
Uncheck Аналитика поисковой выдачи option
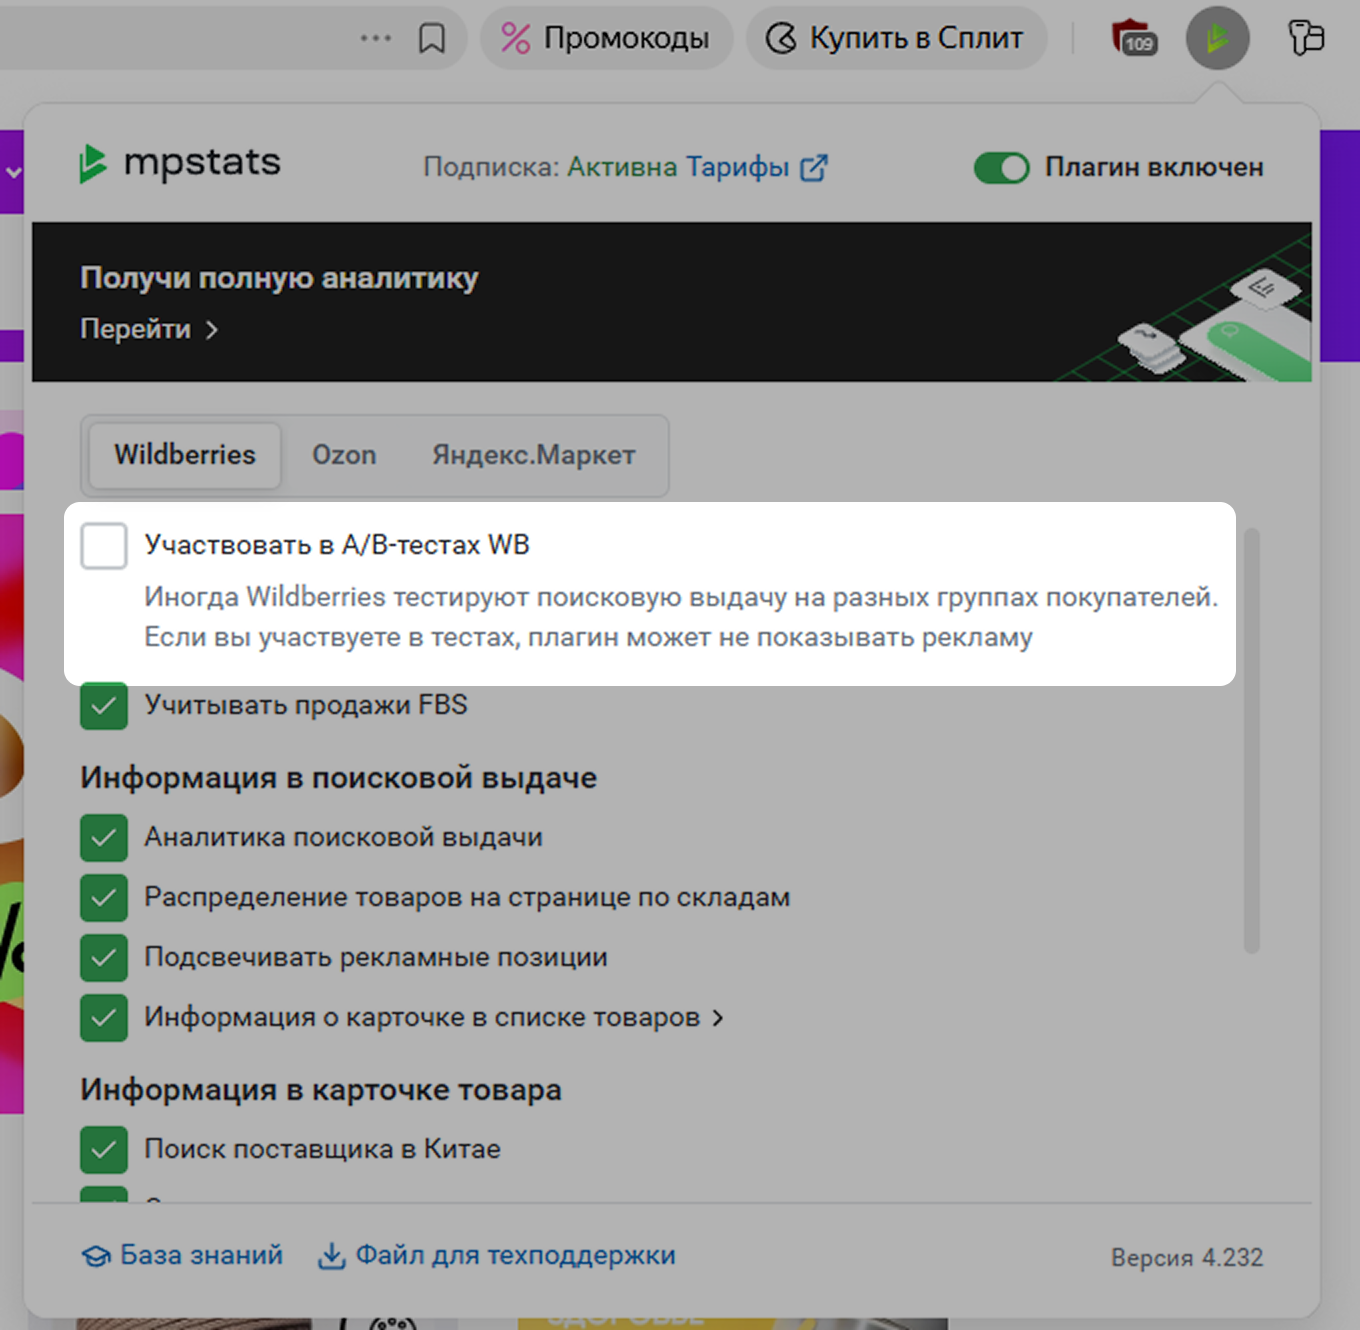(104, 838)
